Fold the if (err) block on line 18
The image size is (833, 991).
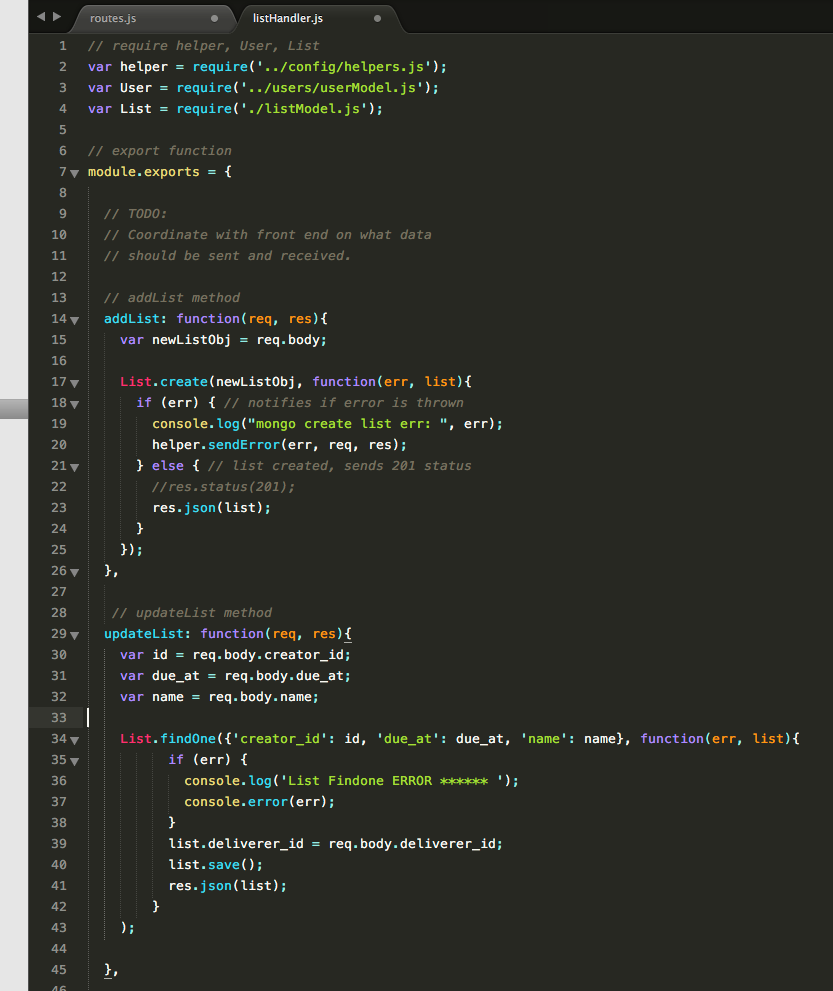pyautogui.click(x=73, y=402)
